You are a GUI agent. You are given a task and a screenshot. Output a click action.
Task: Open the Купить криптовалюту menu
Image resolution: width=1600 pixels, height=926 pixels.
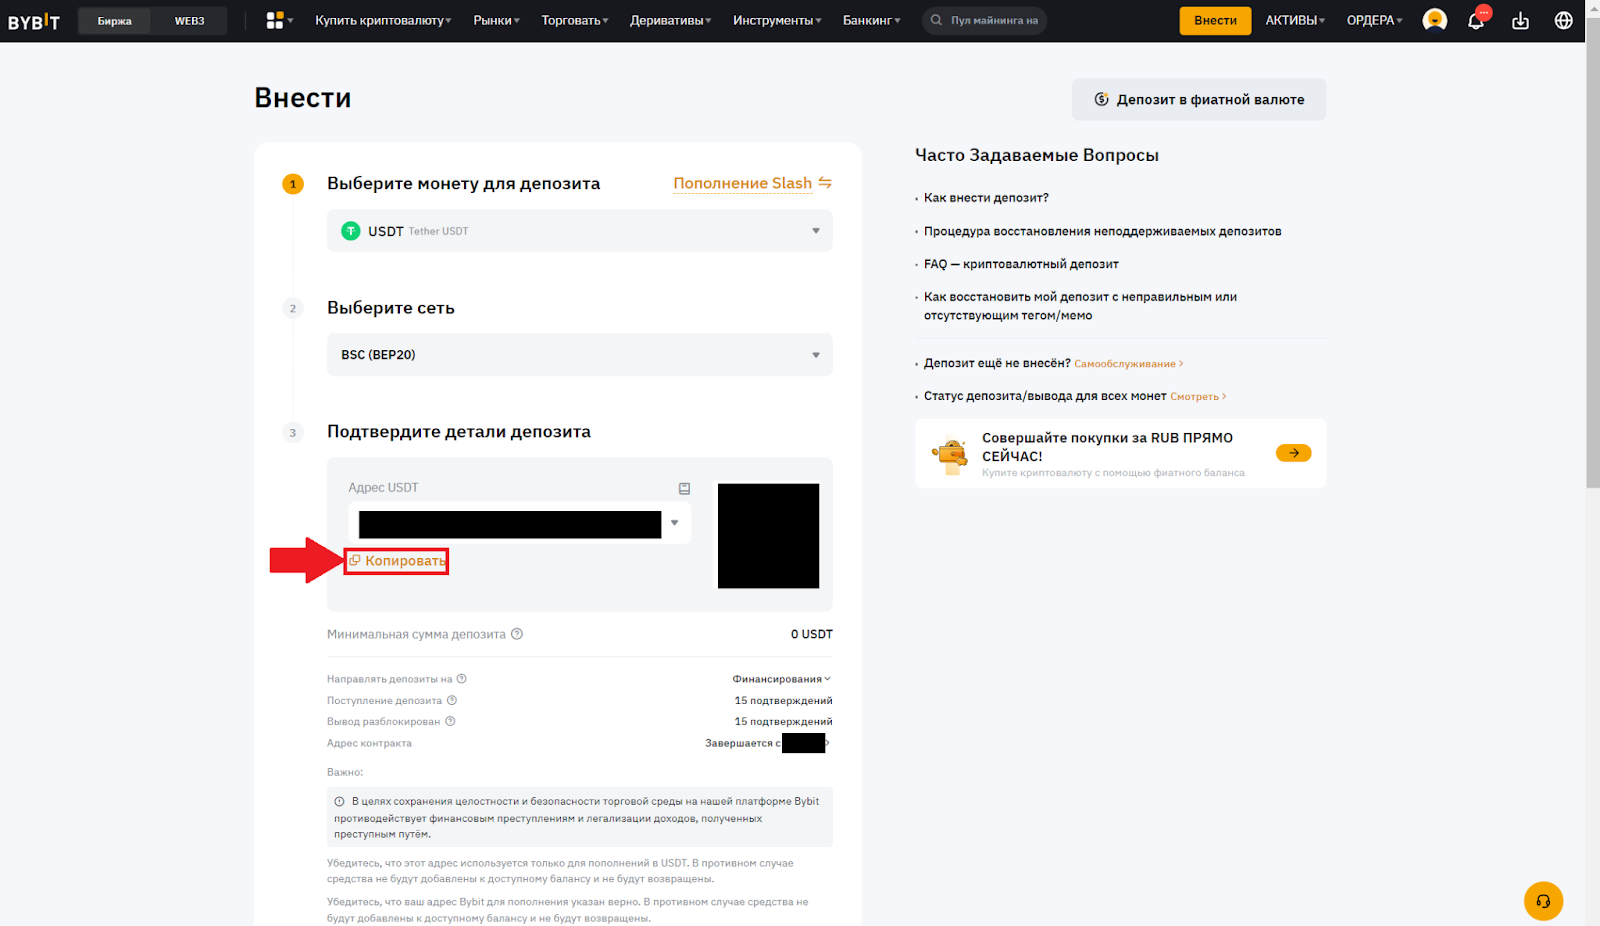(x=383, y=20)
